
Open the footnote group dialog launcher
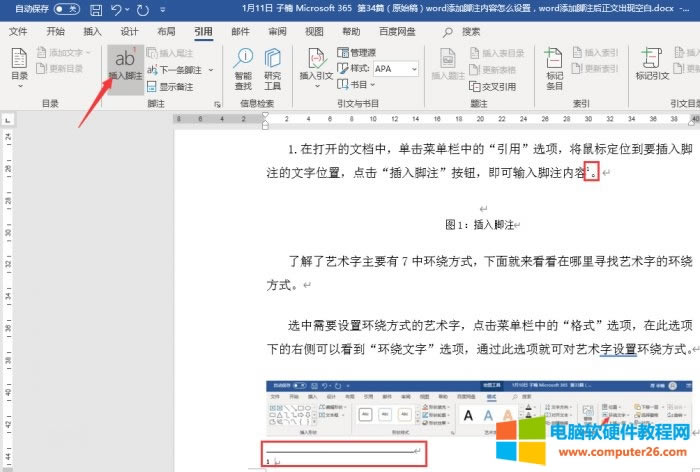pyautogui.click(x=217, y=104)
